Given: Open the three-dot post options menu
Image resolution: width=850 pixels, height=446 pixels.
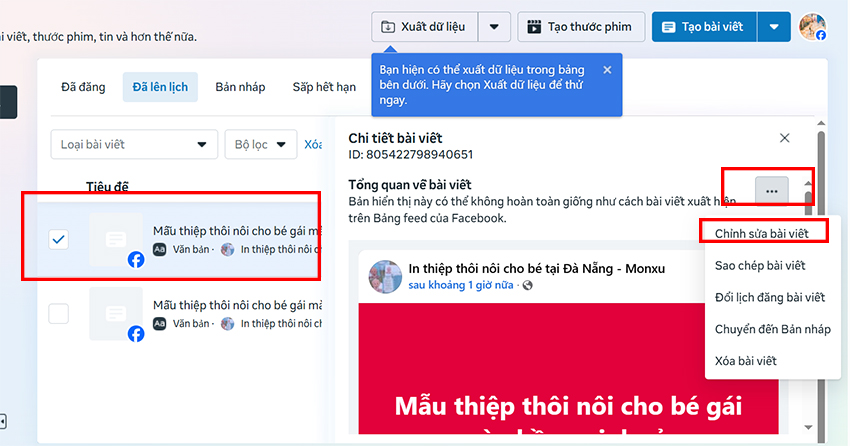Looking at the screenshot, I should click(x=771, y=191).
